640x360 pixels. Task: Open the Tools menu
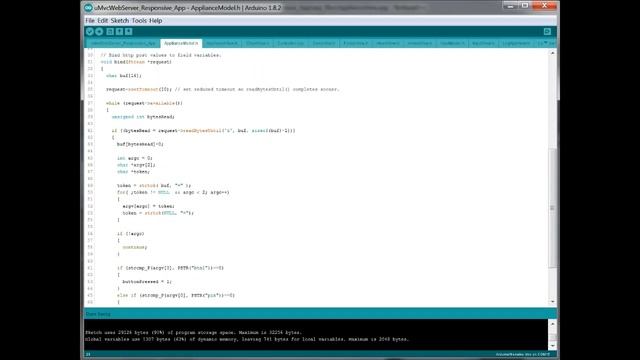click(139, 20)
